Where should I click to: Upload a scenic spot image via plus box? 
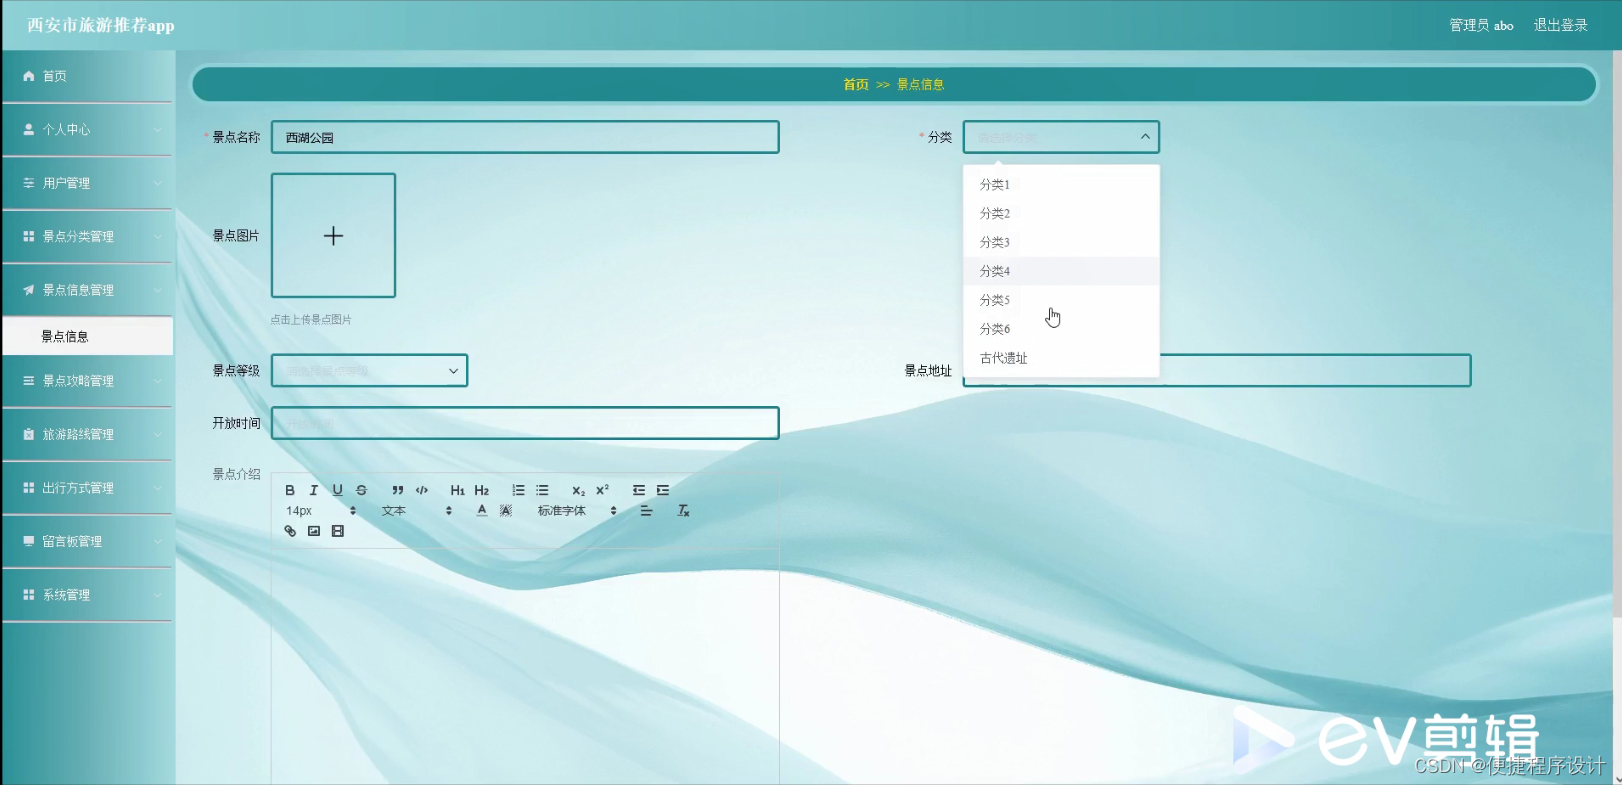tap(333, 236)
